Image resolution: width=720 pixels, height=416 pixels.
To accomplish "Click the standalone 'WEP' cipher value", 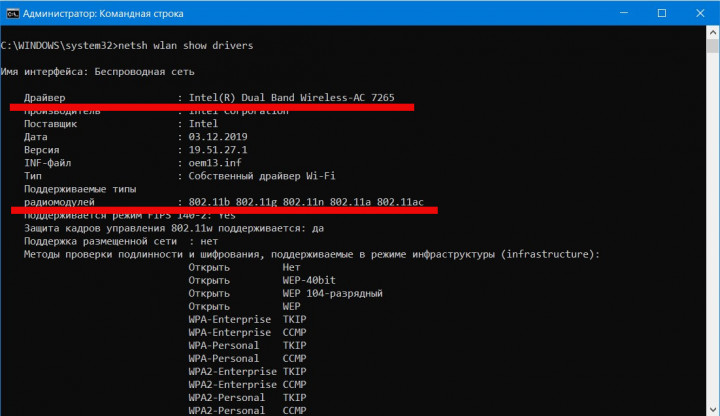I will (x=292, y=306).
